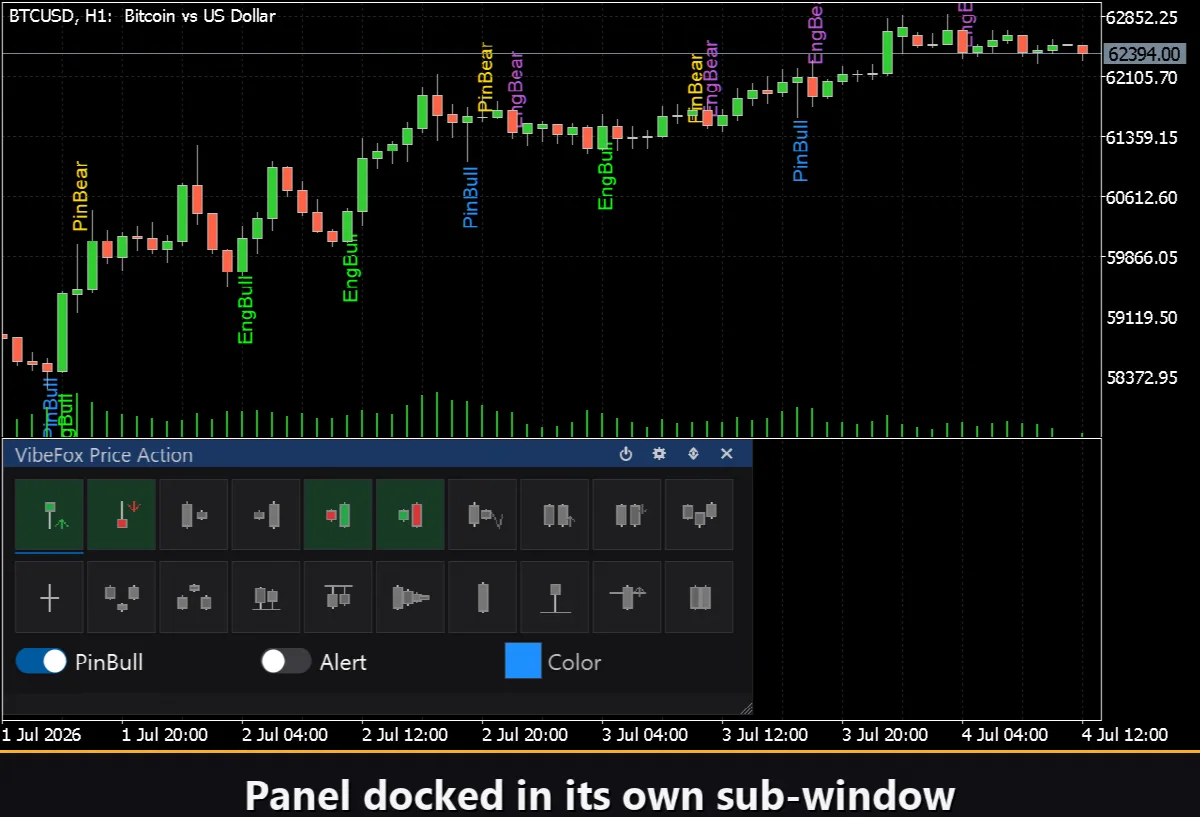Screen dimensions: 1200x817
Task: Click the 4 Jul 04:00 time axis label
Action: point(1005,735)
